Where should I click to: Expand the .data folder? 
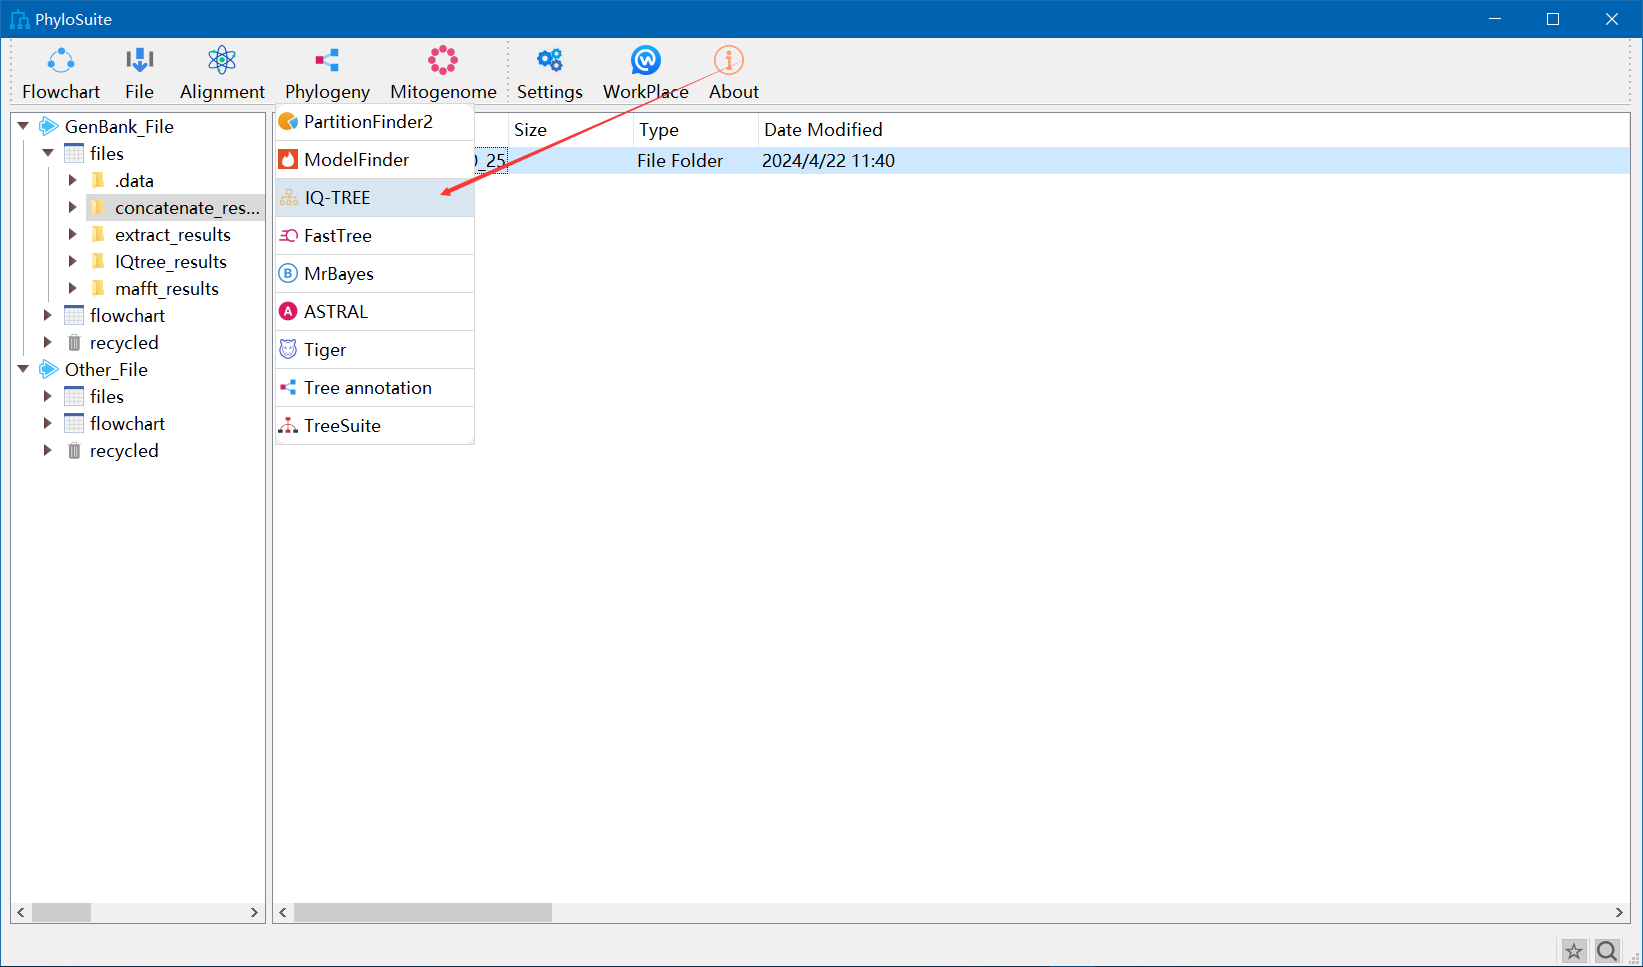[x=73, y=180]
